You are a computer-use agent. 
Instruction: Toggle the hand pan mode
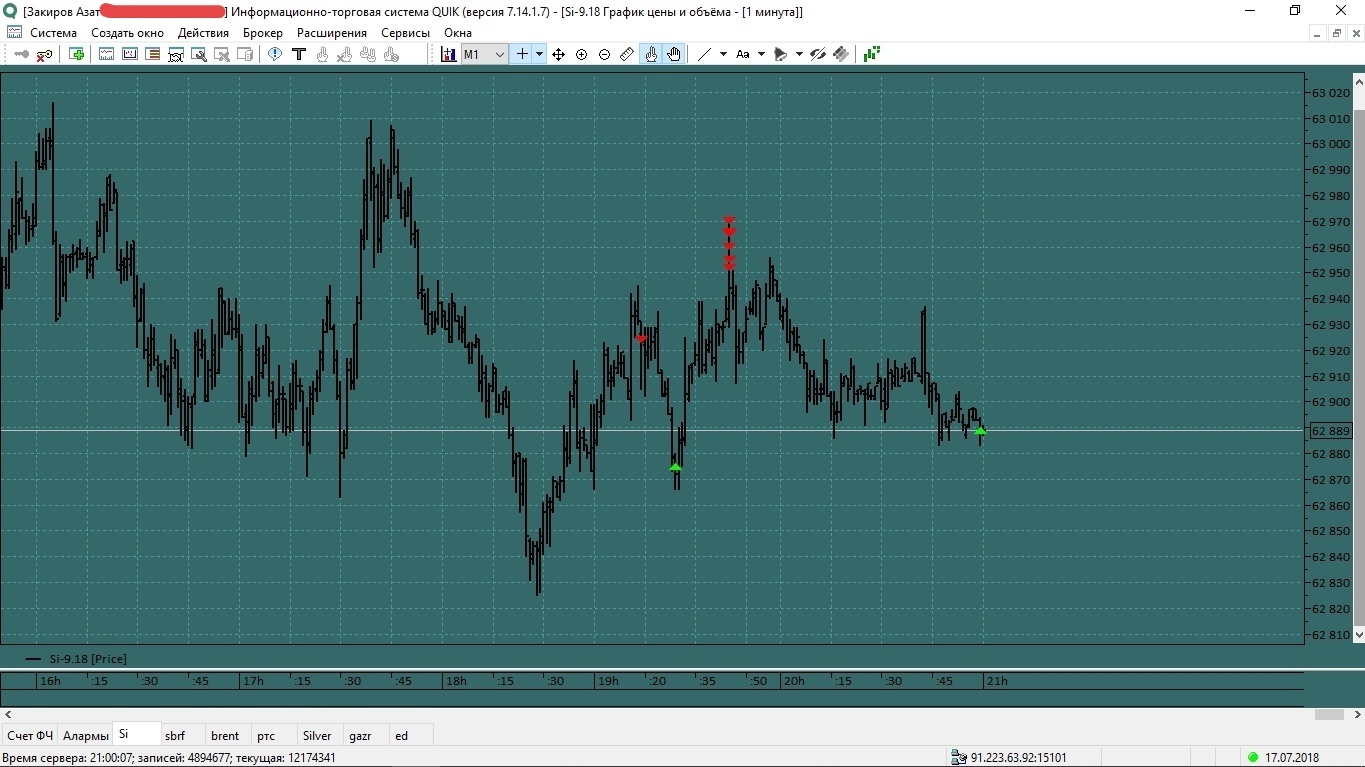(674, 54)
